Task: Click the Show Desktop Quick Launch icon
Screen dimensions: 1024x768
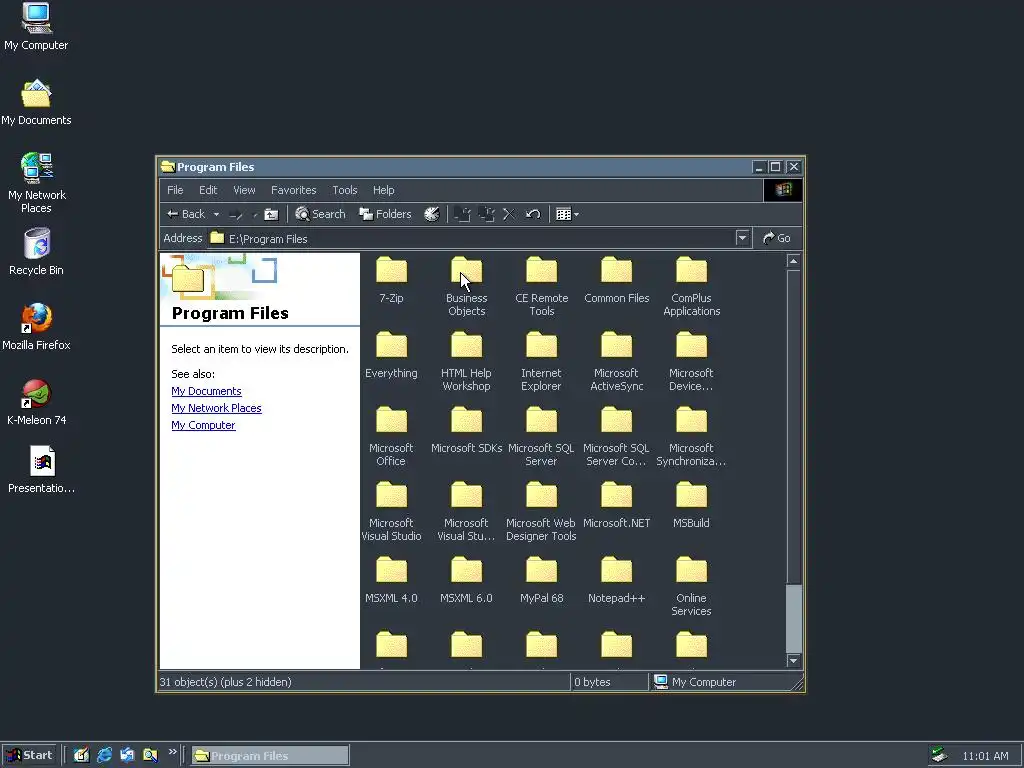Action: [x=82, y=756]
